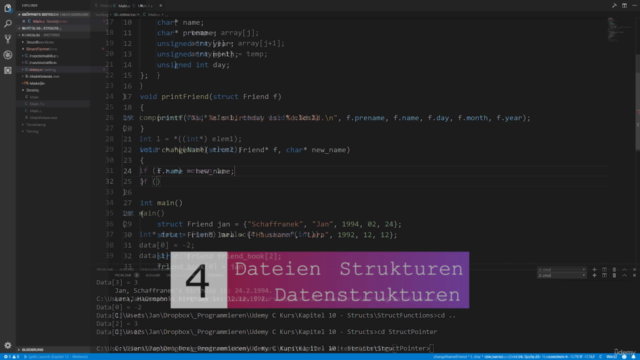Click the editor vertical scrollbar
Viewport: 640px width, 360px height.
637,102
